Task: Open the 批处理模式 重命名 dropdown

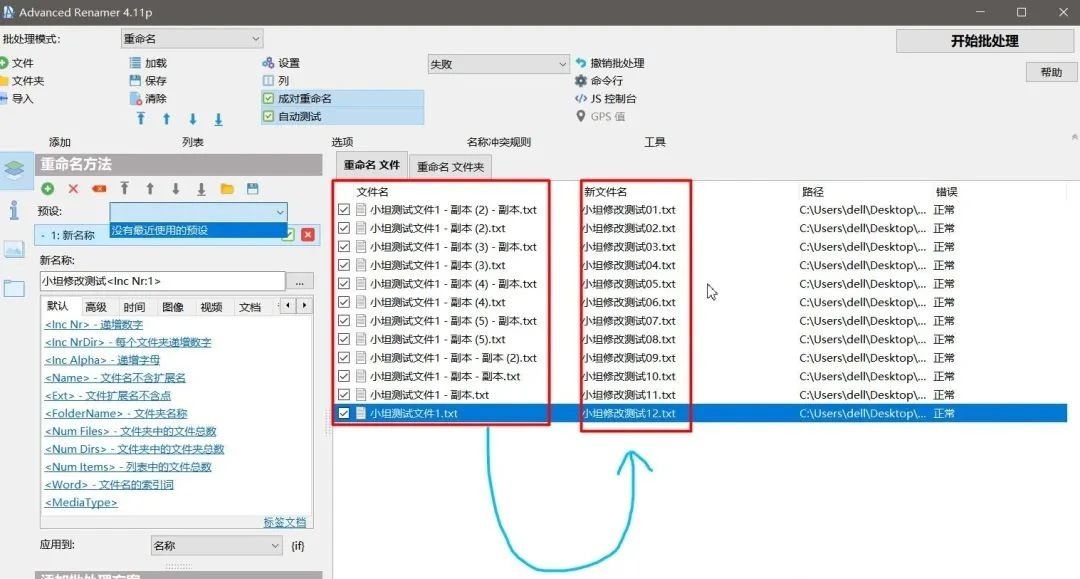Action: click(x=191, y=39)
